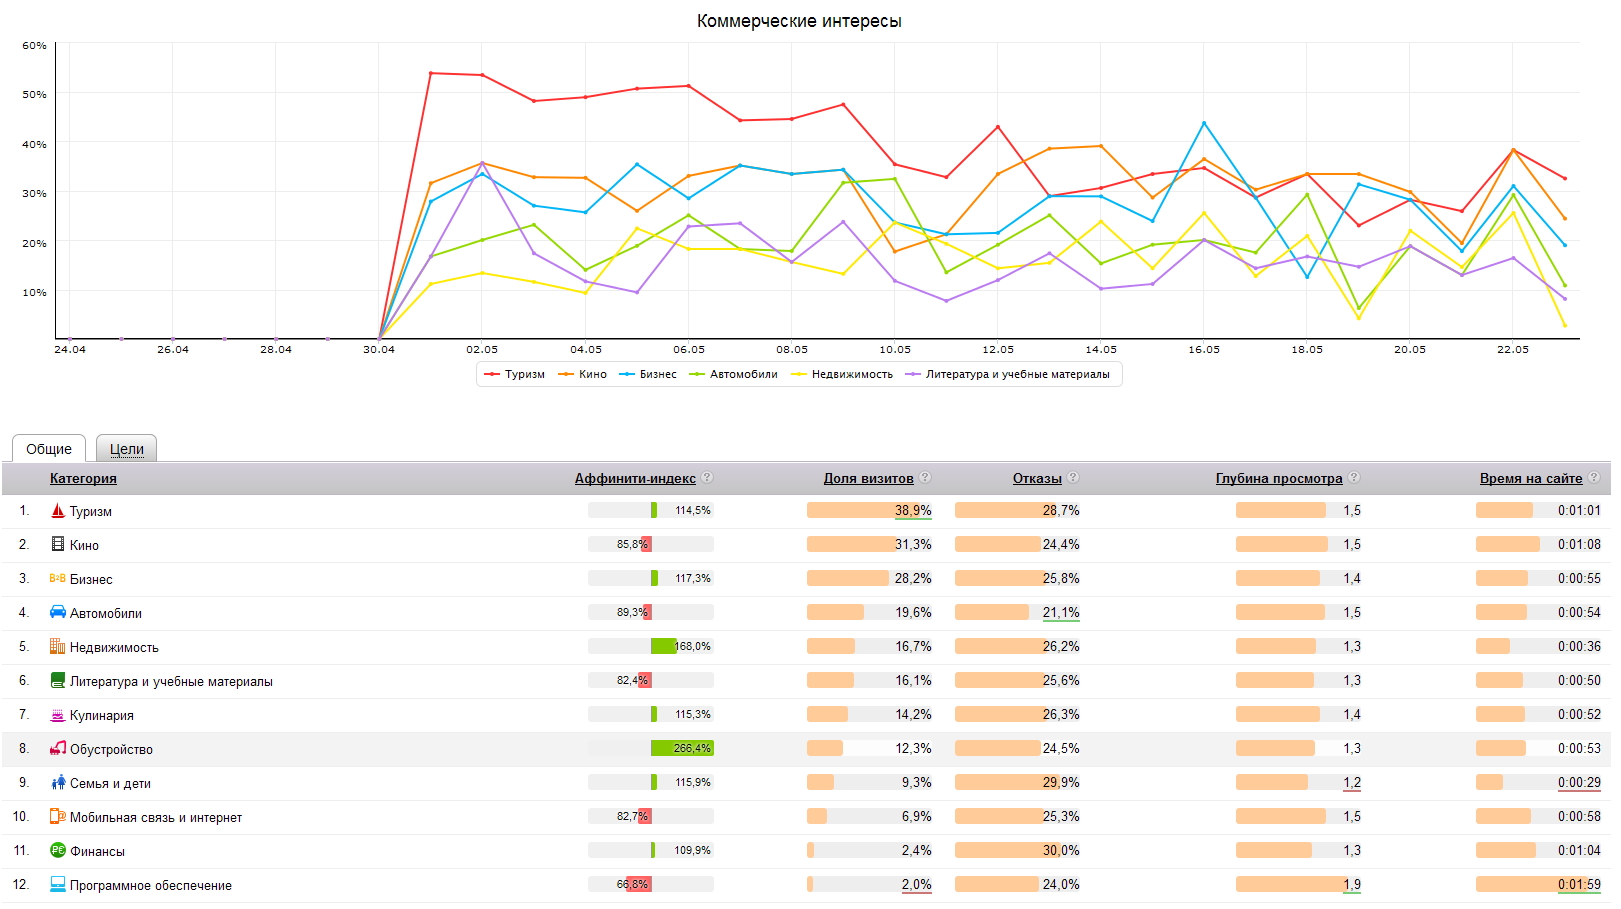
Task: Click the Программное обеспечение laptop icon
Action: pos(58,884)
